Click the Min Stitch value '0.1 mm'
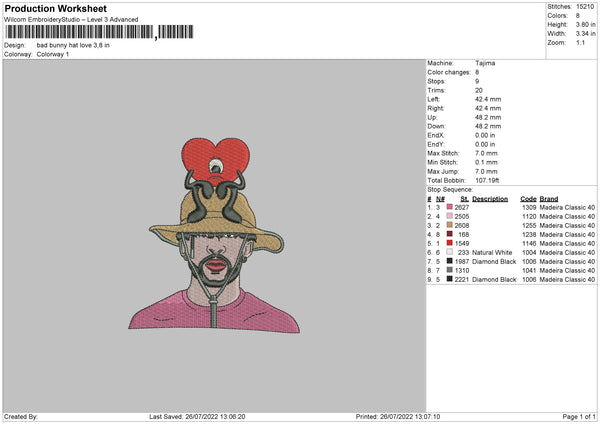 [x=486, y=162]
